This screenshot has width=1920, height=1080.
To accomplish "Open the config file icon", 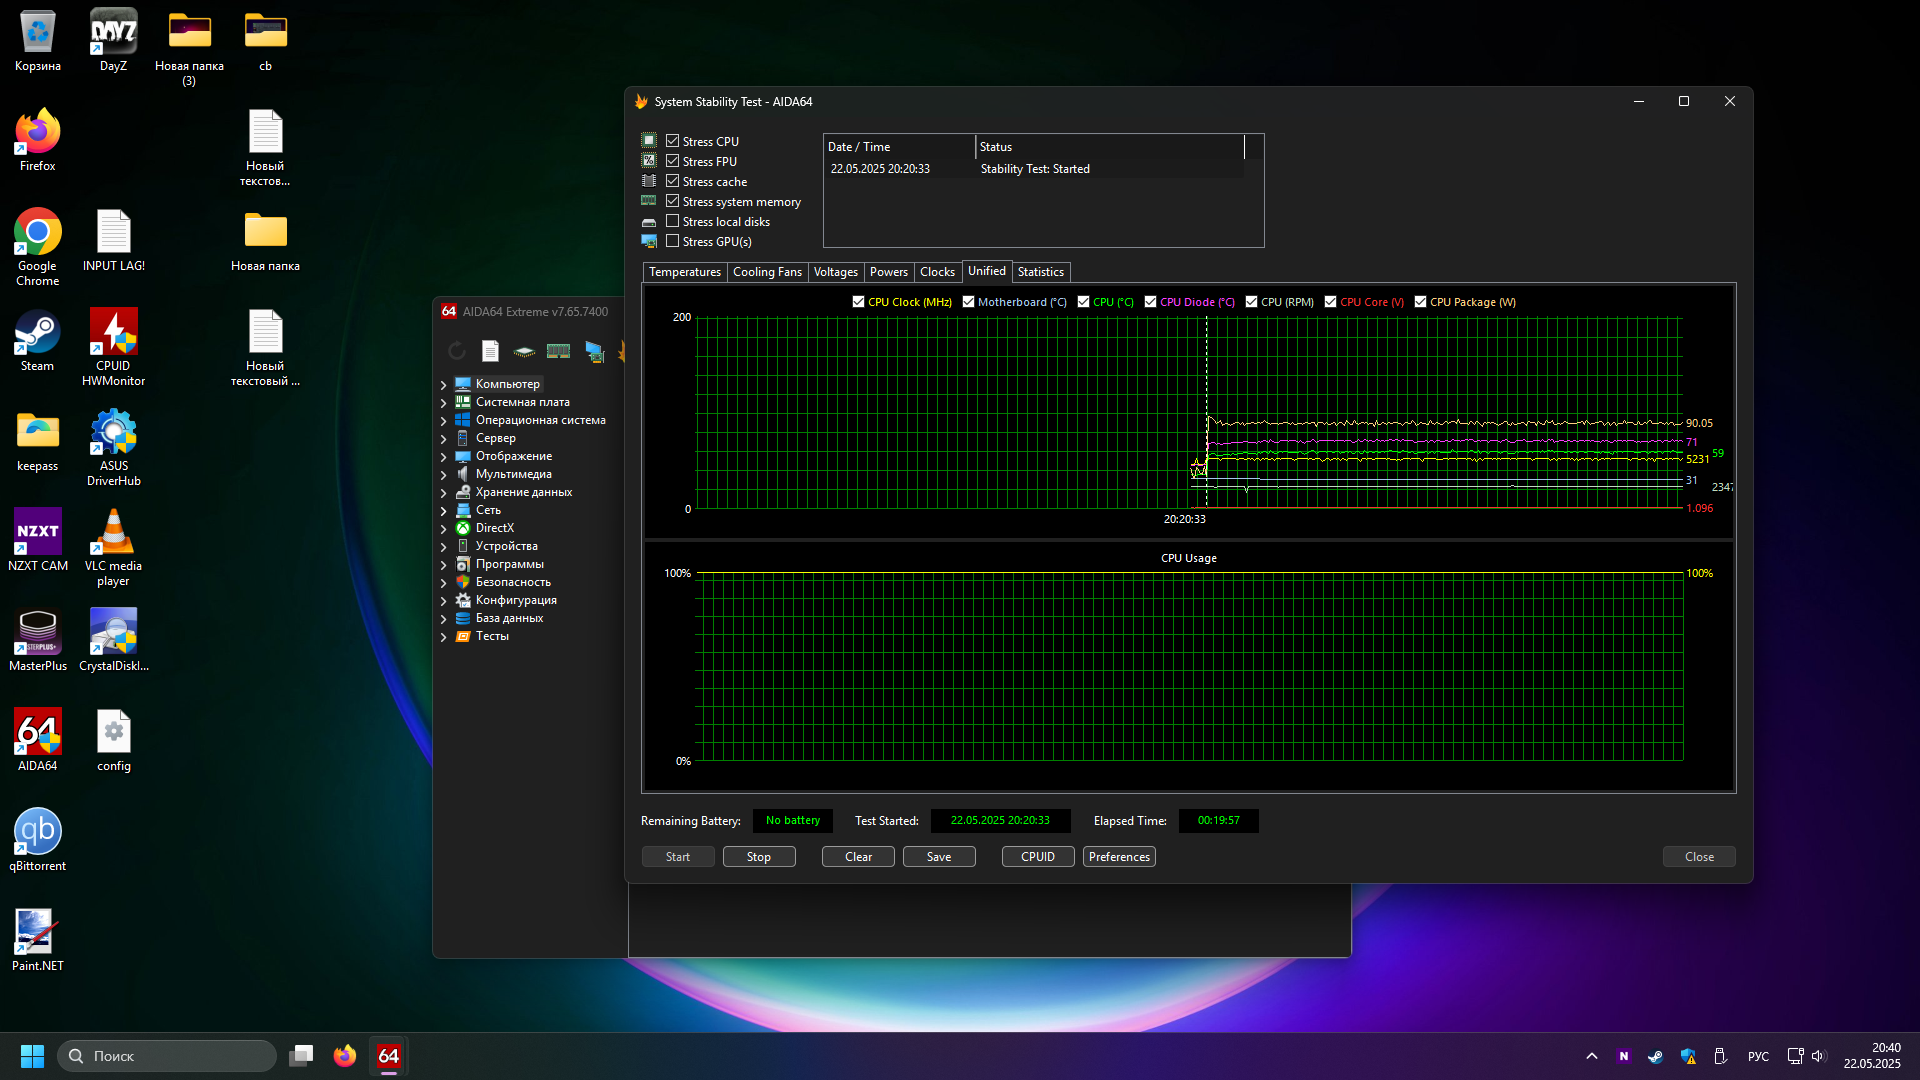I will click(x=113, y=740).
